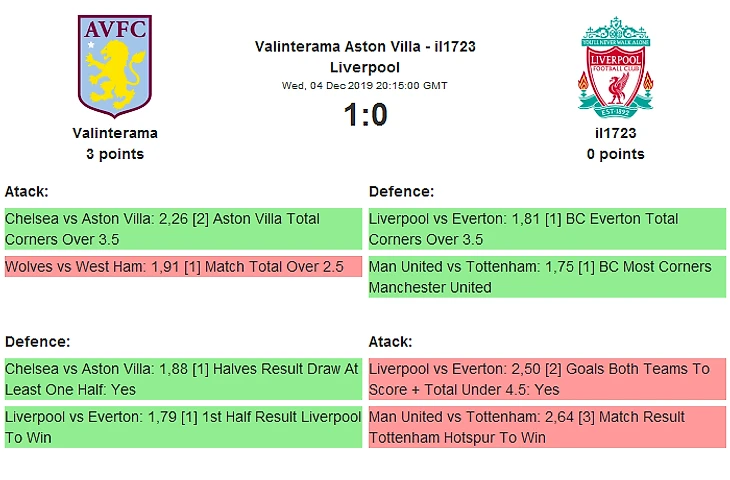Screen dimensions: 730x480
Task: Open the il1723 username under Liverpool
Action: pos(615,132)
